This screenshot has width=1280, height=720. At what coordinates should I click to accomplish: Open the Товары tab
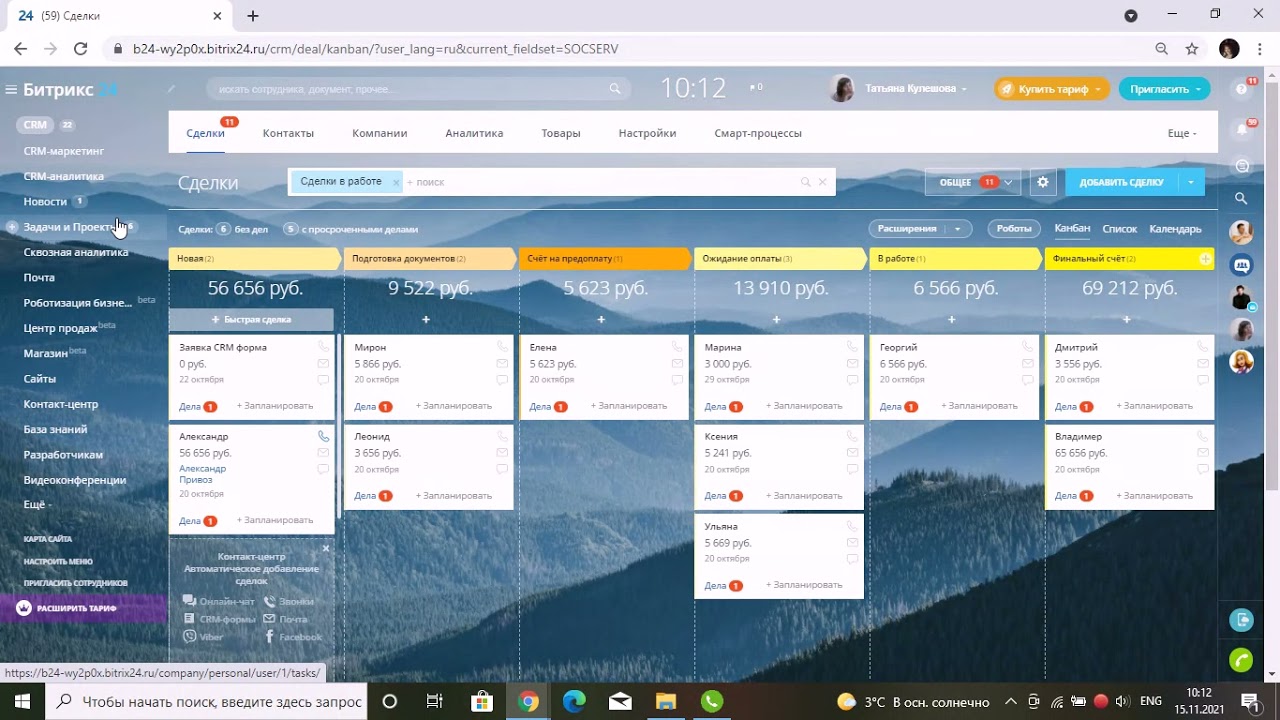pos(560,133)
